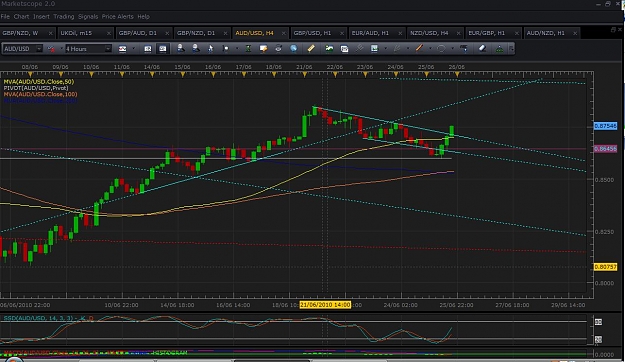
Task: Close the EUR/GBP, H1 tab
Action: (517, 33)
